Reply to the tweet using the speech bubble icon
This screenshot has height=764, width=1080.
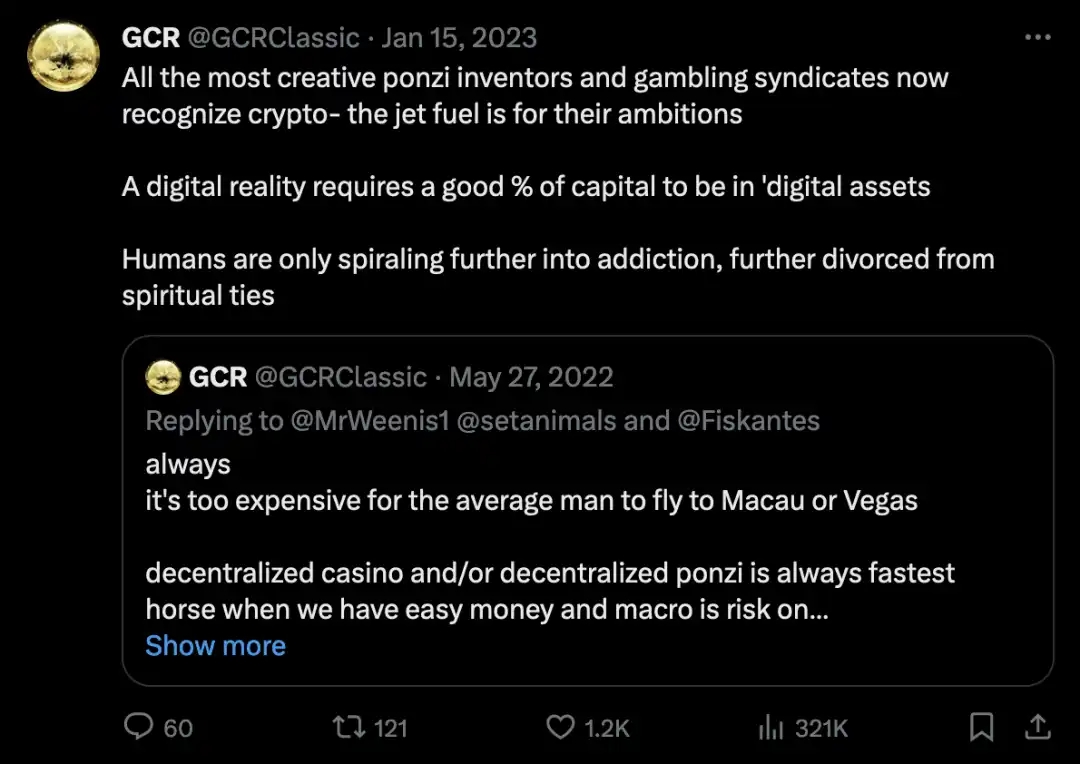click(139, 728)
